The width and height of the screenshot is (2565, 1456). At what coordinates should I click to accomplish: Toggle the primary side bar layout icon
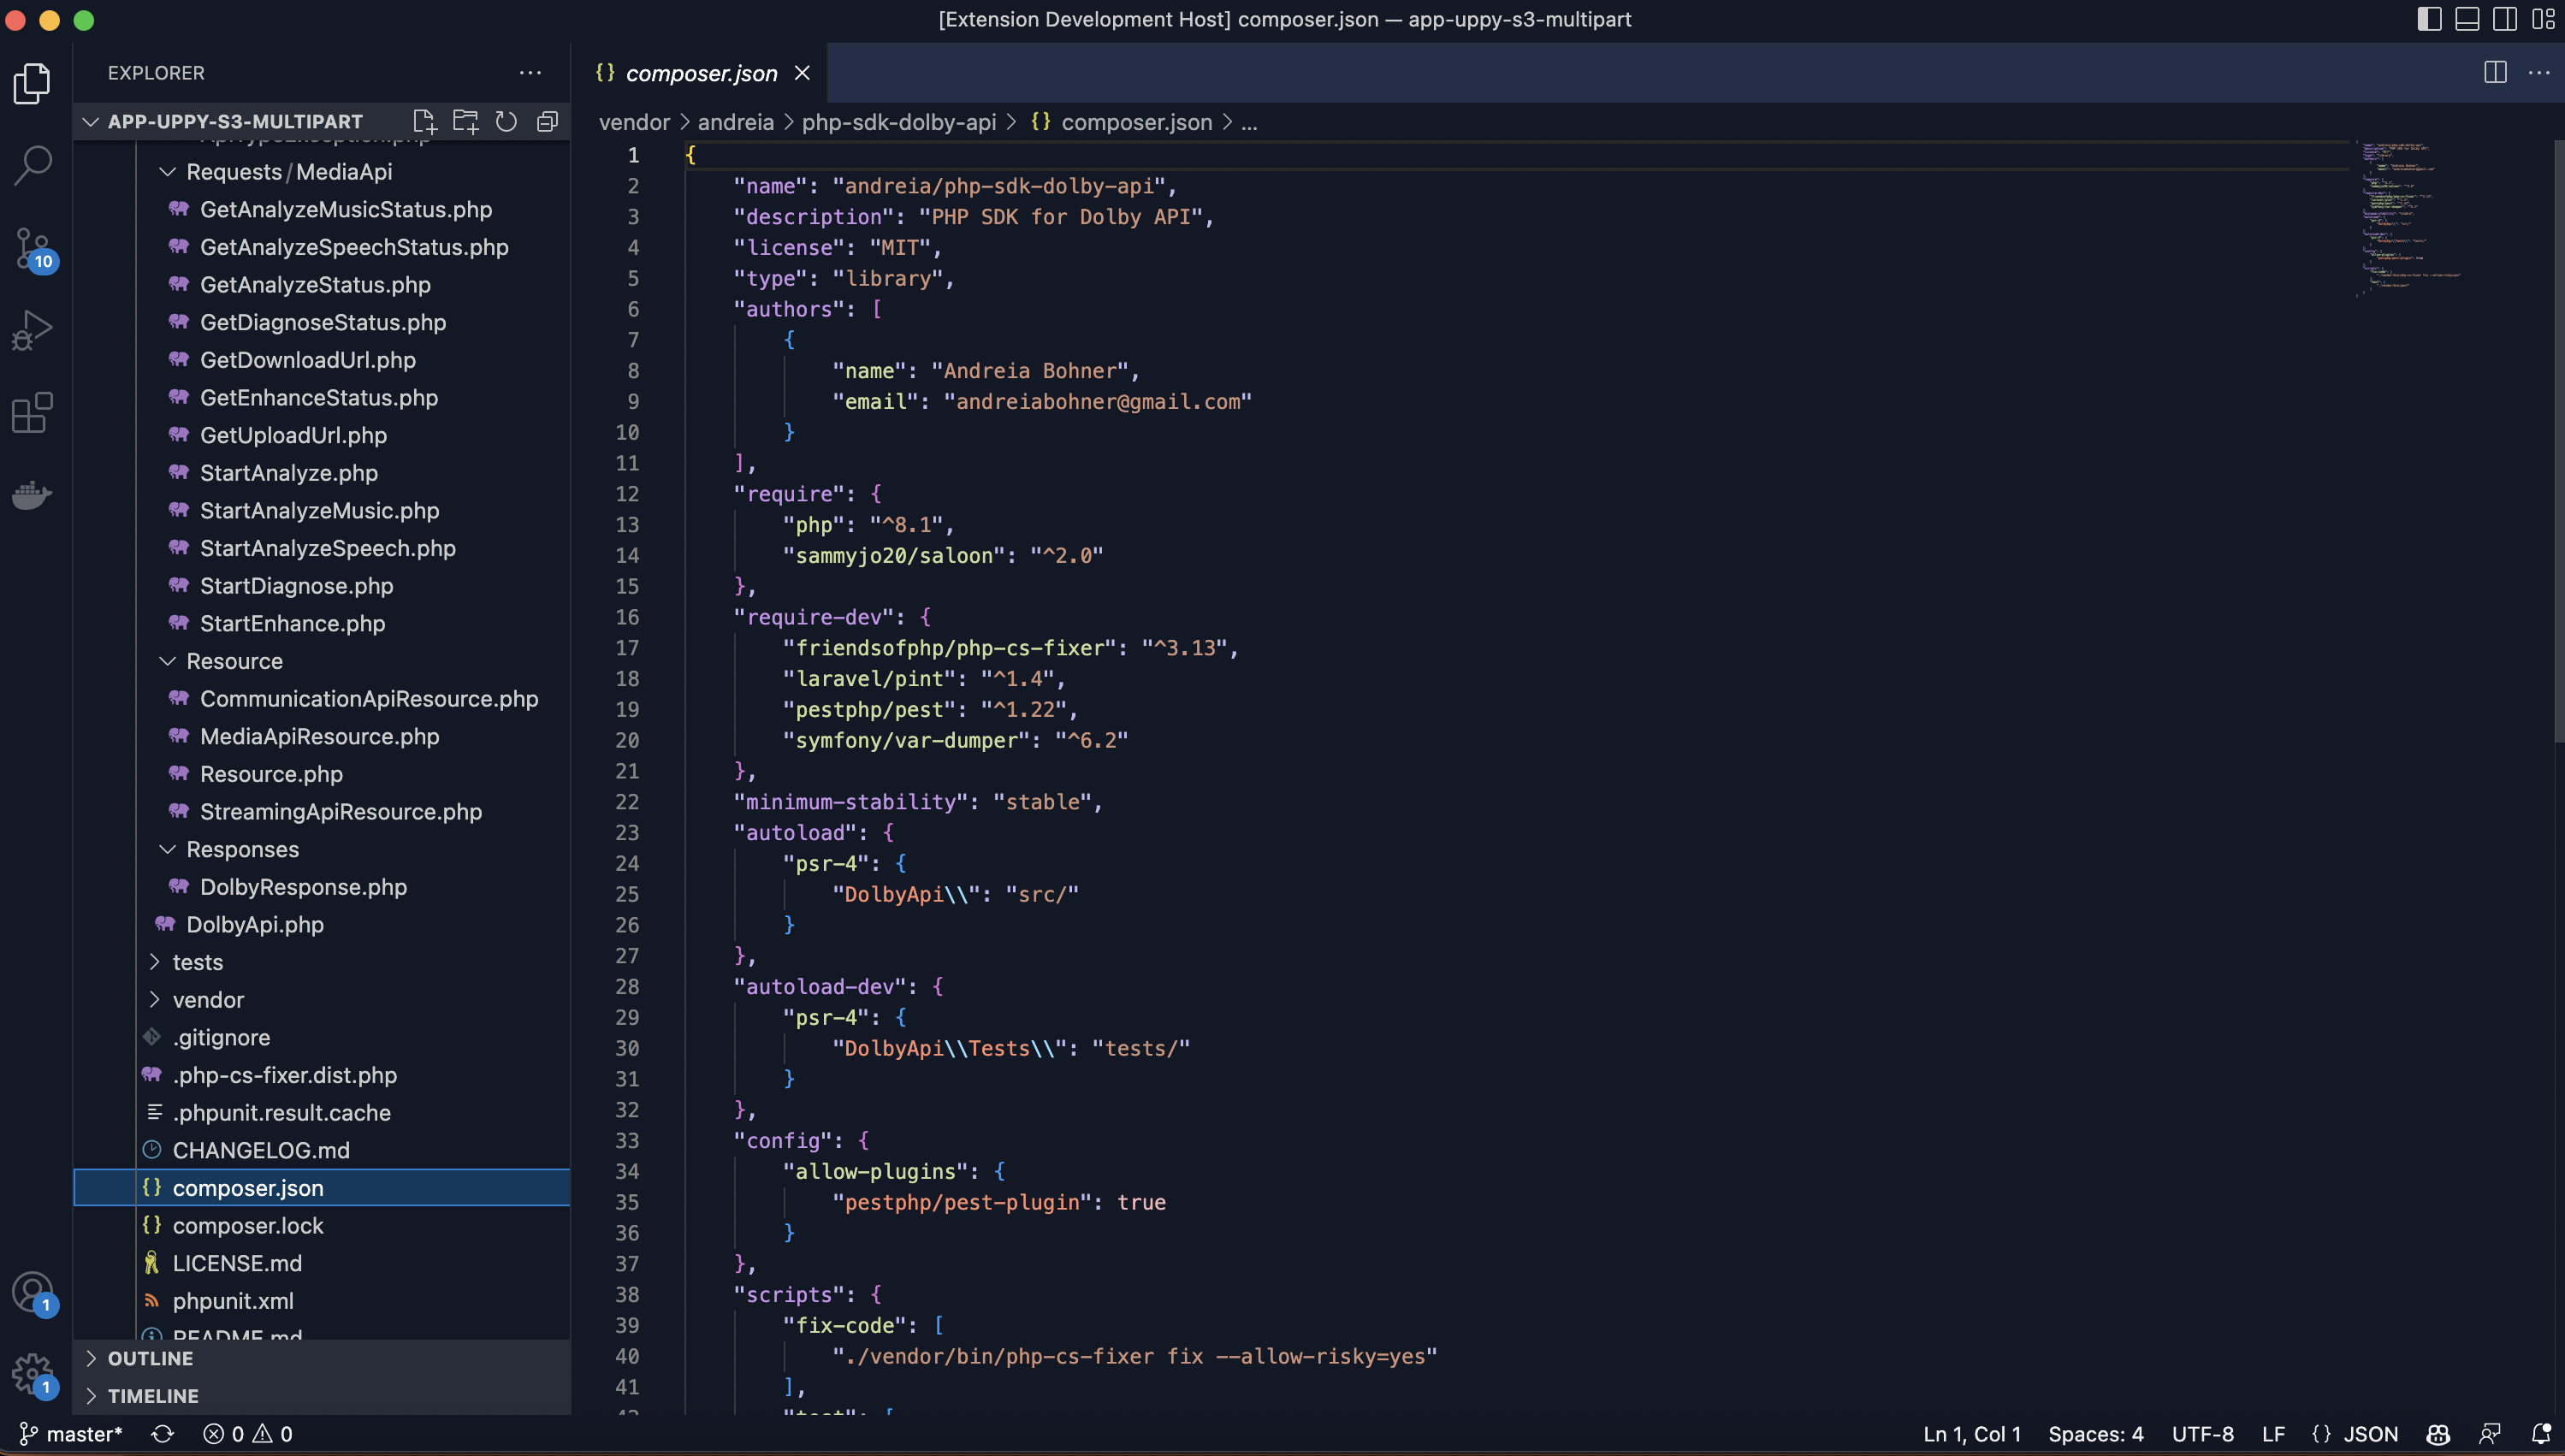pos(2429,19)
